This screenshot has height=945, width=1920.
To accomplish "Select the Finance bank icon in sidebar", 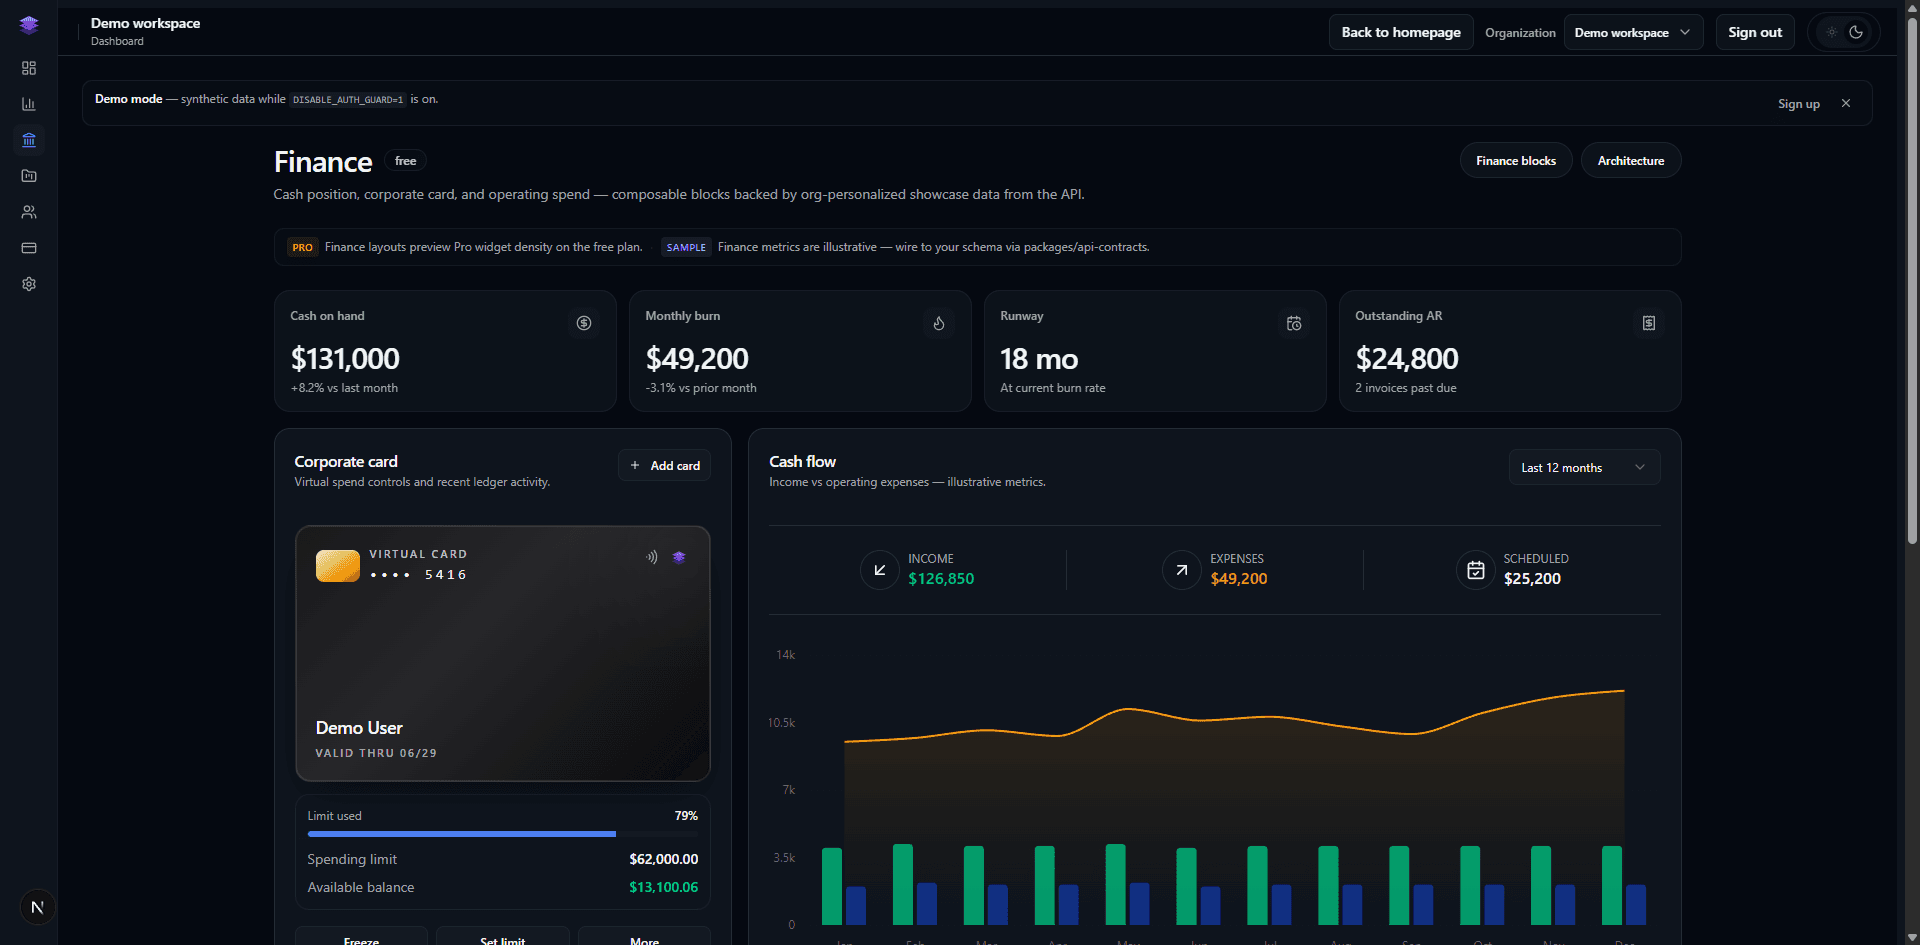I will (29, 140).
